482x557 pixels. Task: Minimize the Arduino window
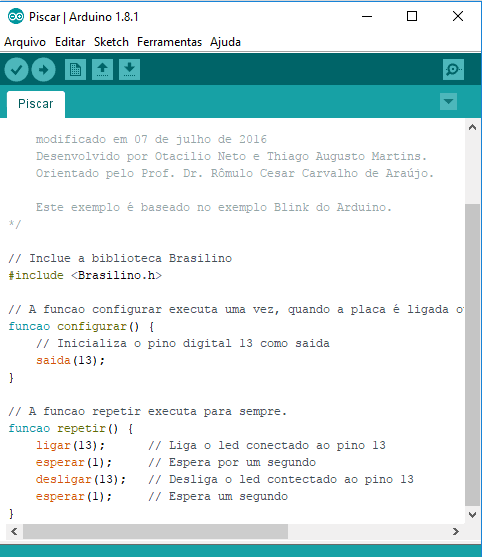coord(367,16)
